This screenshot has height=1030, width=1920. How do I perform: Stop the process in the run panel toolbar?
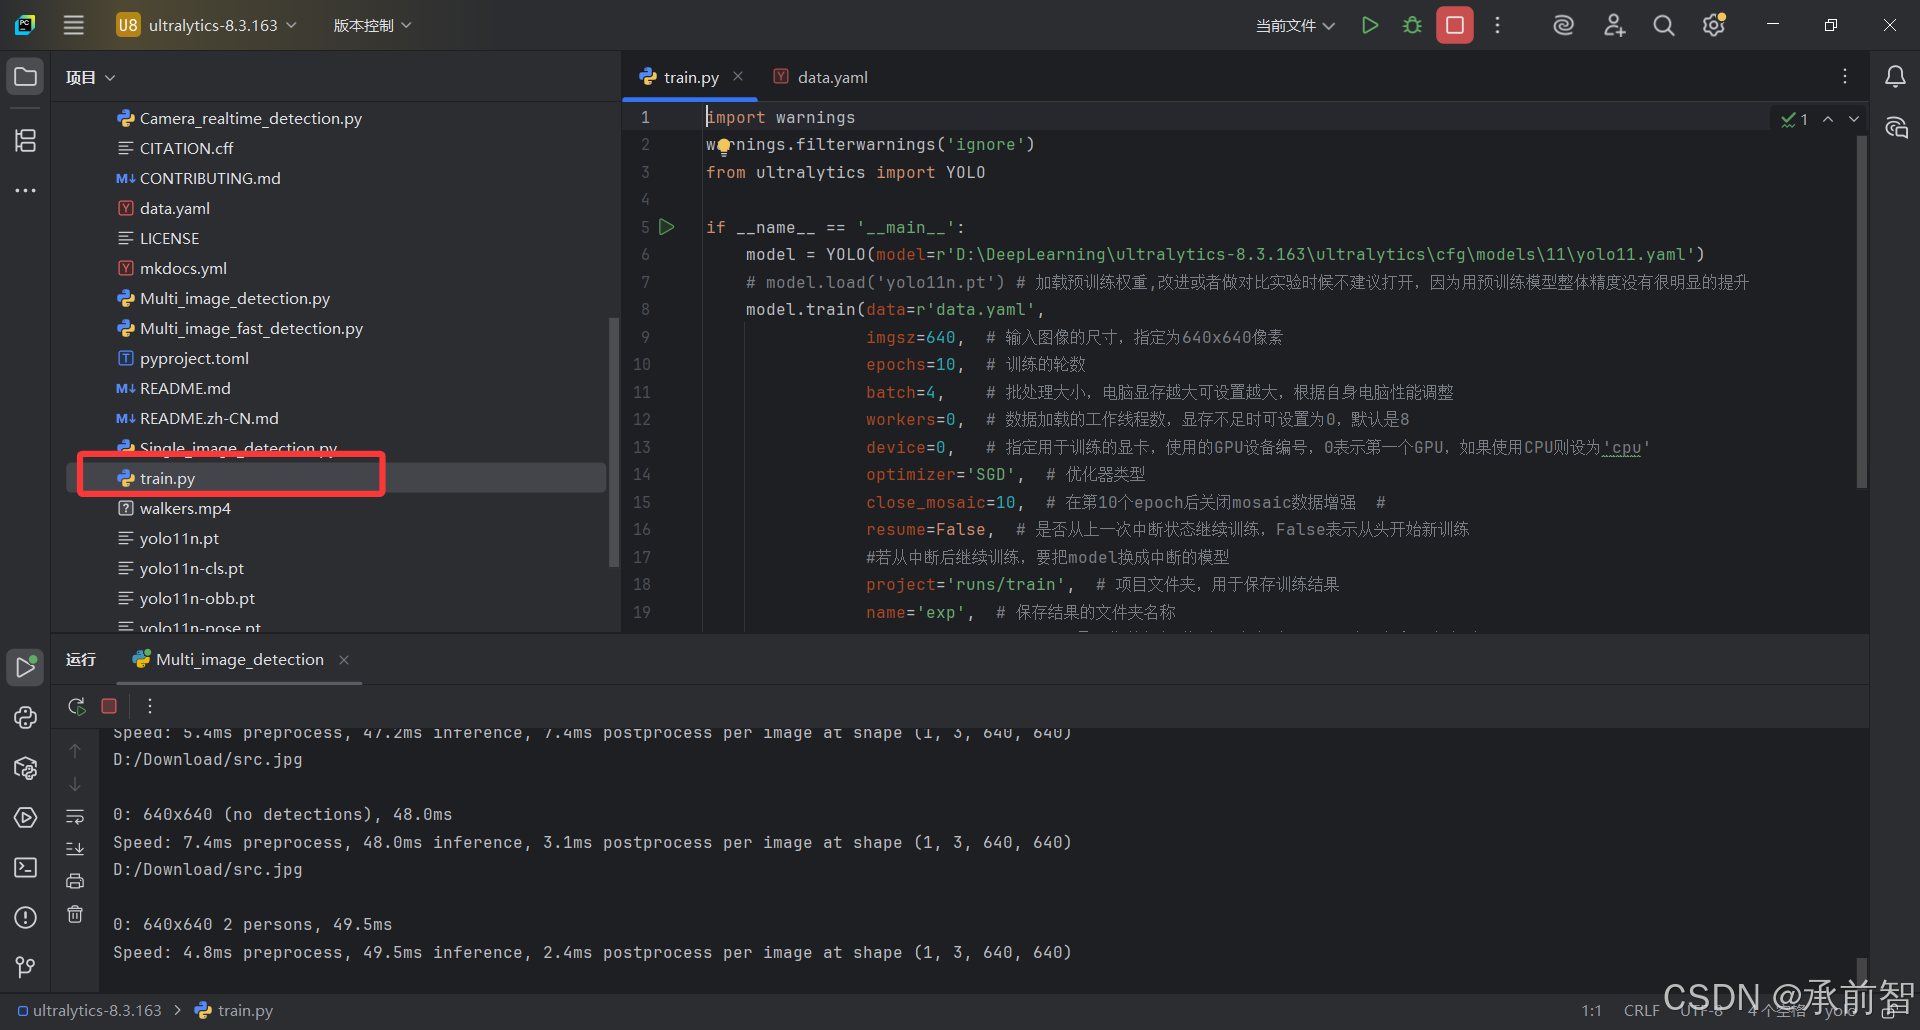[x=109, y=706]
